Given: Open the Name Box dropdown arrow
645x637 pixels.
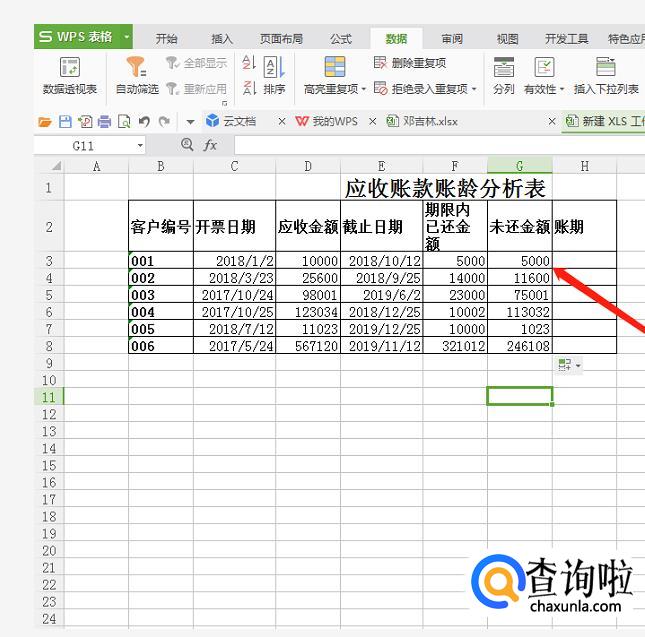Looking at the screenshot, I should pyautogui.click(x=140, y=146).
